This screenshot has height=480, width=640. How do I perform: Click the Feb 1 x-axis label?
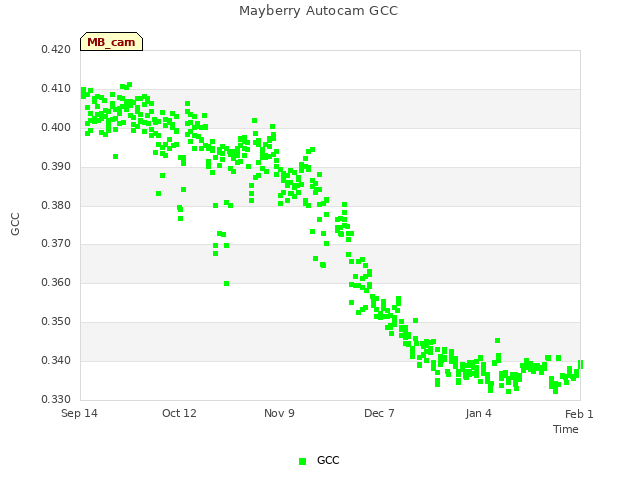(579, 414)
